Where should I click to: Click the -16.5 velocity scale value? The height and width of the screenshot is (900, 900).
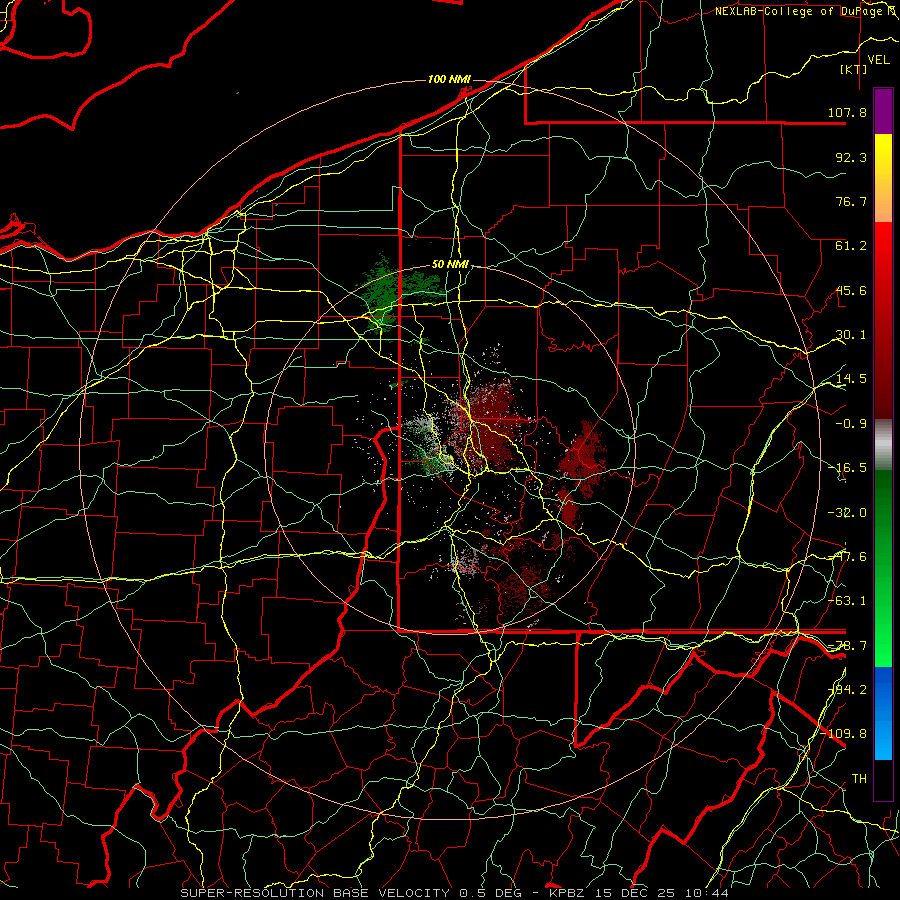pos(847,468)
